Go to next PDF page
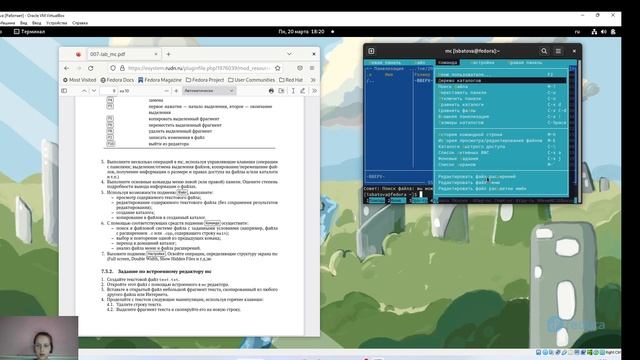Image resolution: width=640 pixels, height=360 pixels. point(94,91)
